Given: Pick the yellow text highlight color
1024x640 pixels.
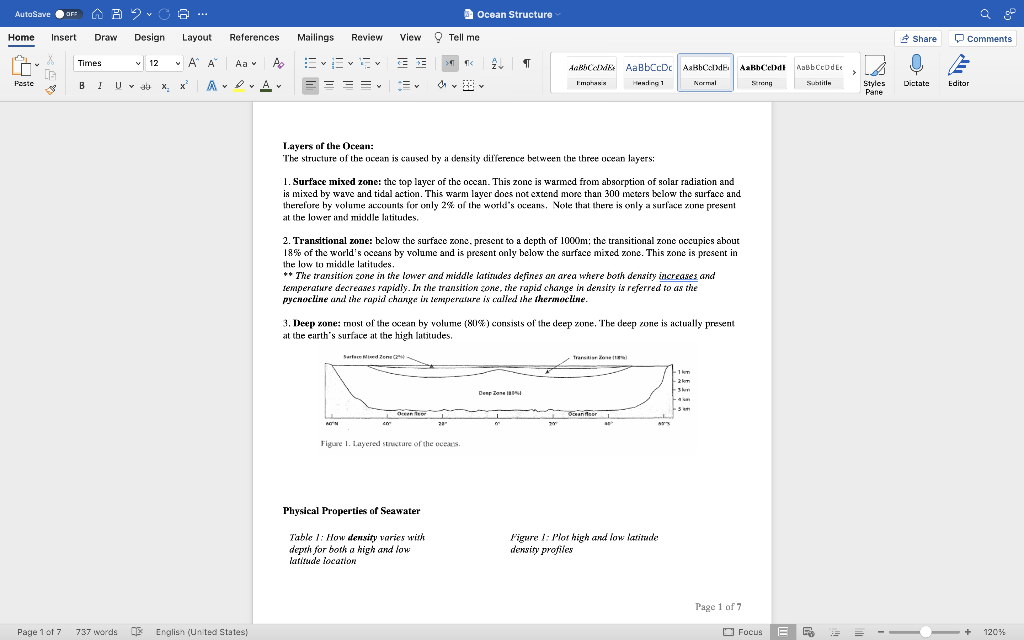Looking at the screenshot, I should point(240,86).
